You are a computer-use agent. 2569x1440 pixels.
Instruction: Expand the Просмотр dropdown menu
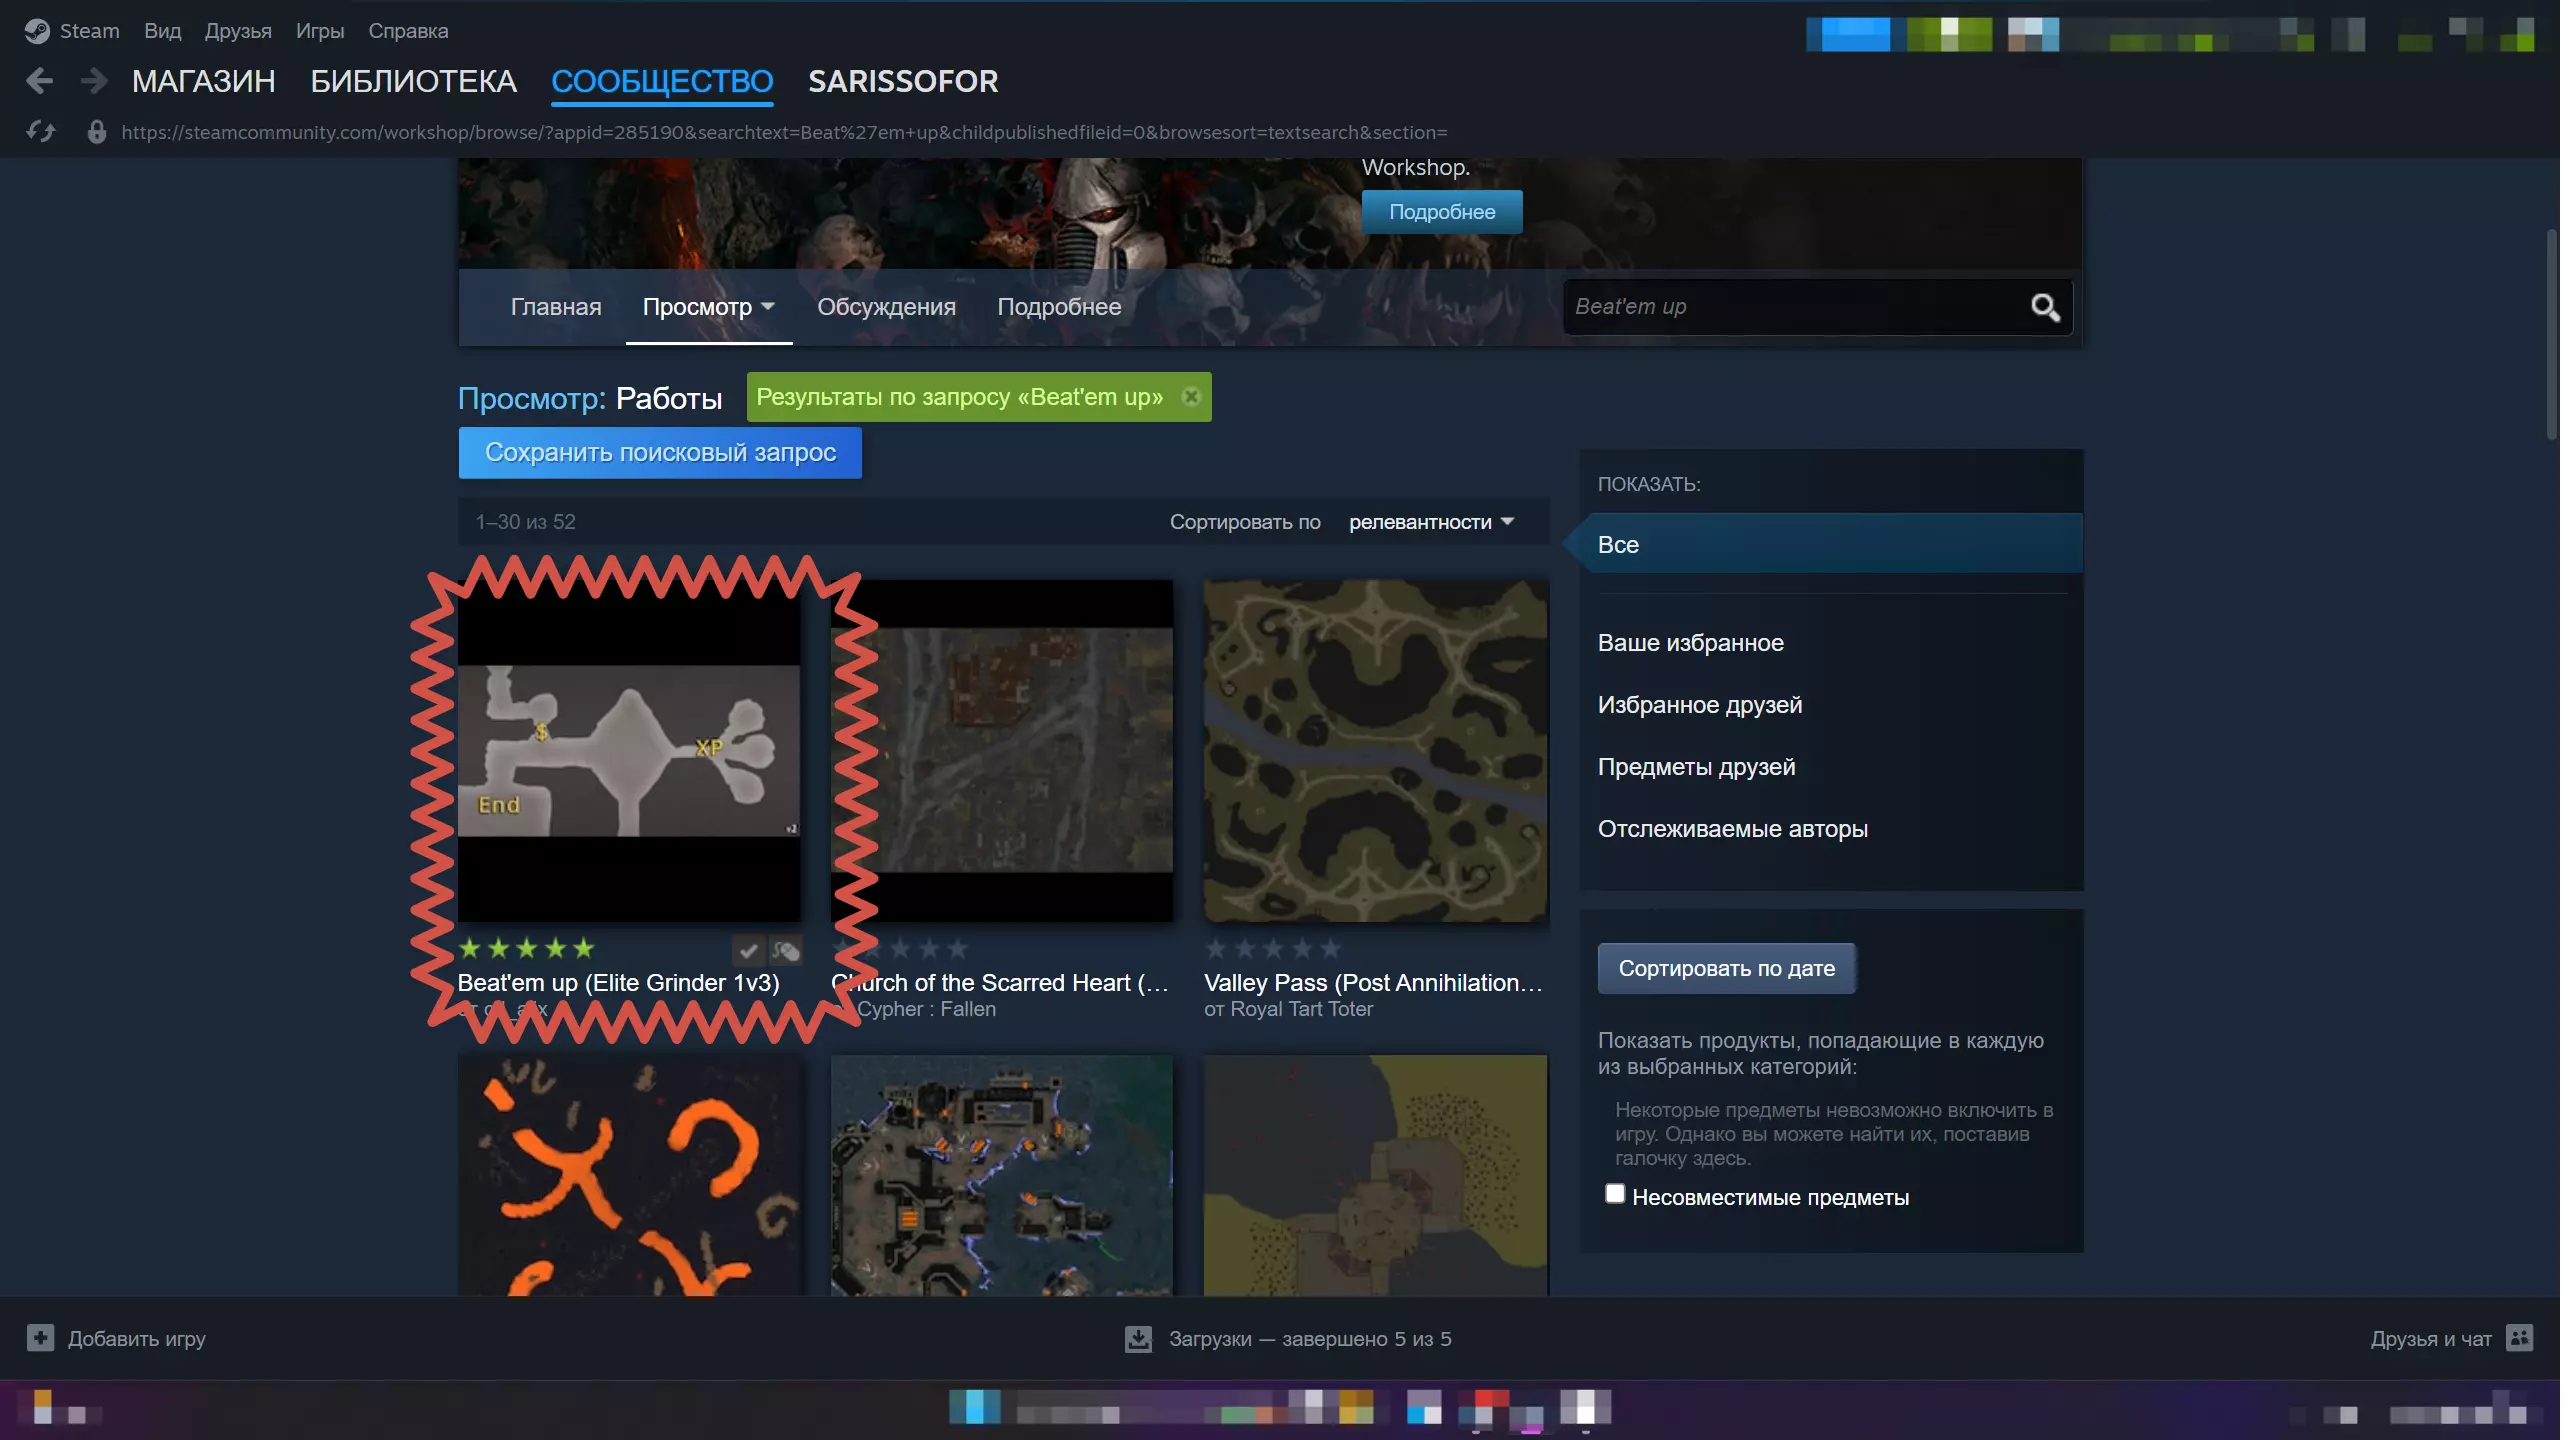pos(710,308)
